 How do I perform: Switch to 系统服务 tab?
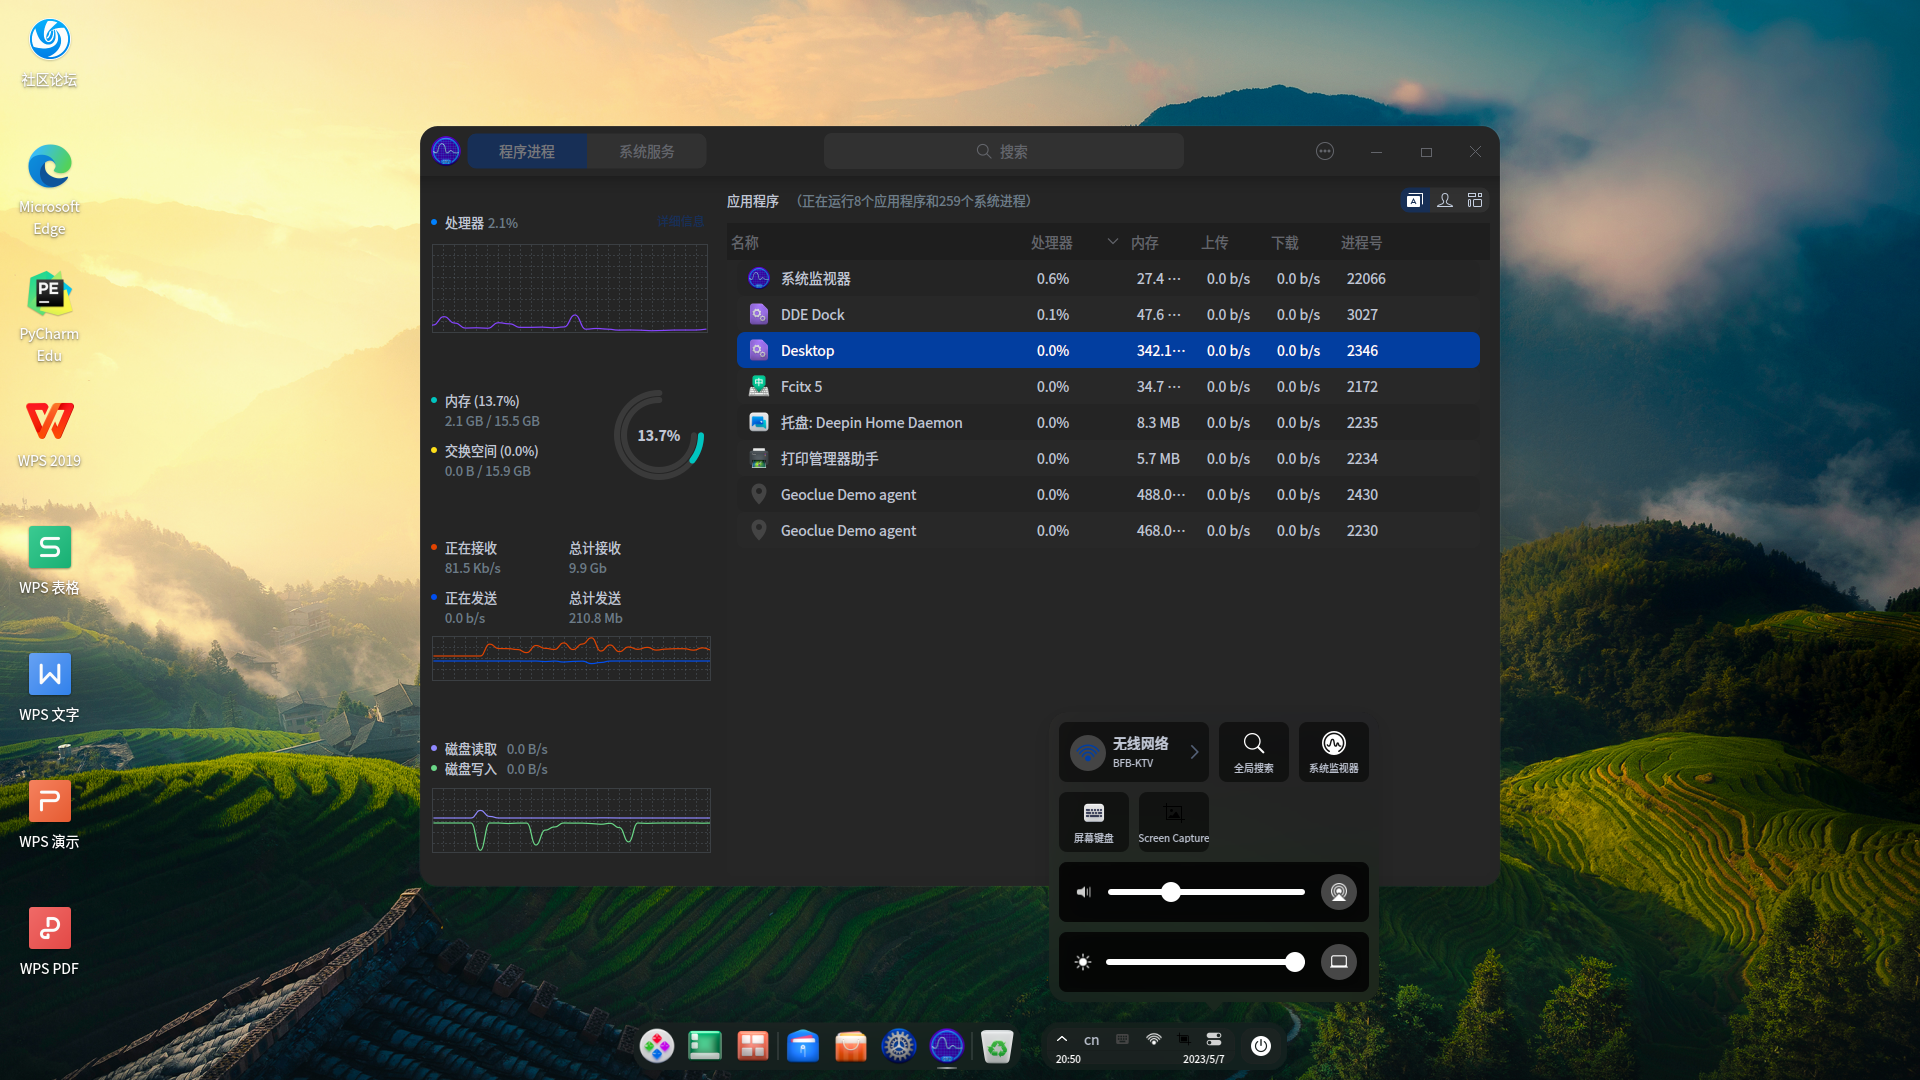(646, 152)
